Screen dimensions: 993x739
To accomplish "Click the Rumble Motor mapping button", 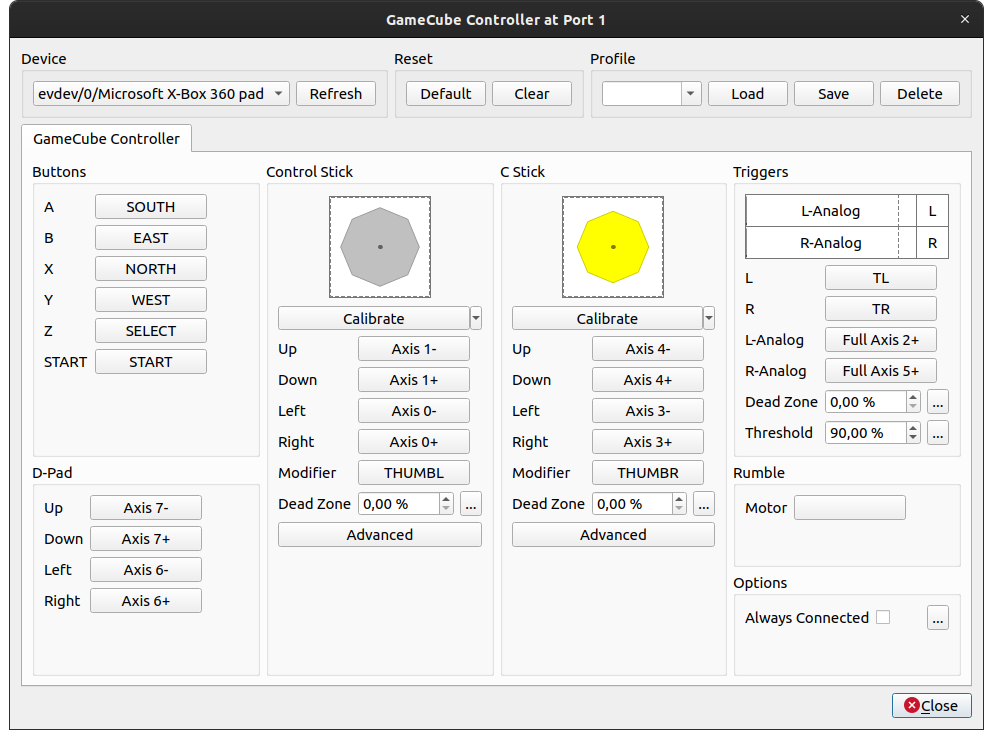I will click(849, 508).
